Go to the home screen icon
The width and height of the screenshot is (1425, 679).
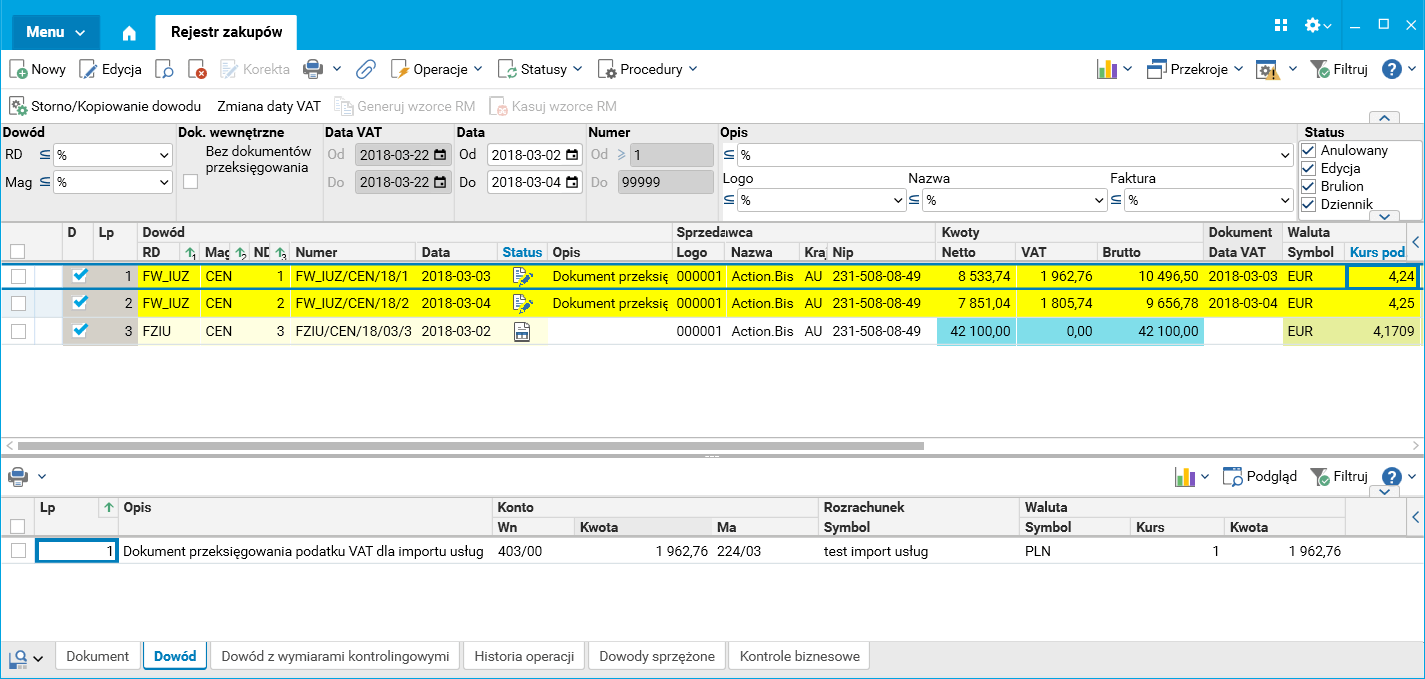(129, 33)
